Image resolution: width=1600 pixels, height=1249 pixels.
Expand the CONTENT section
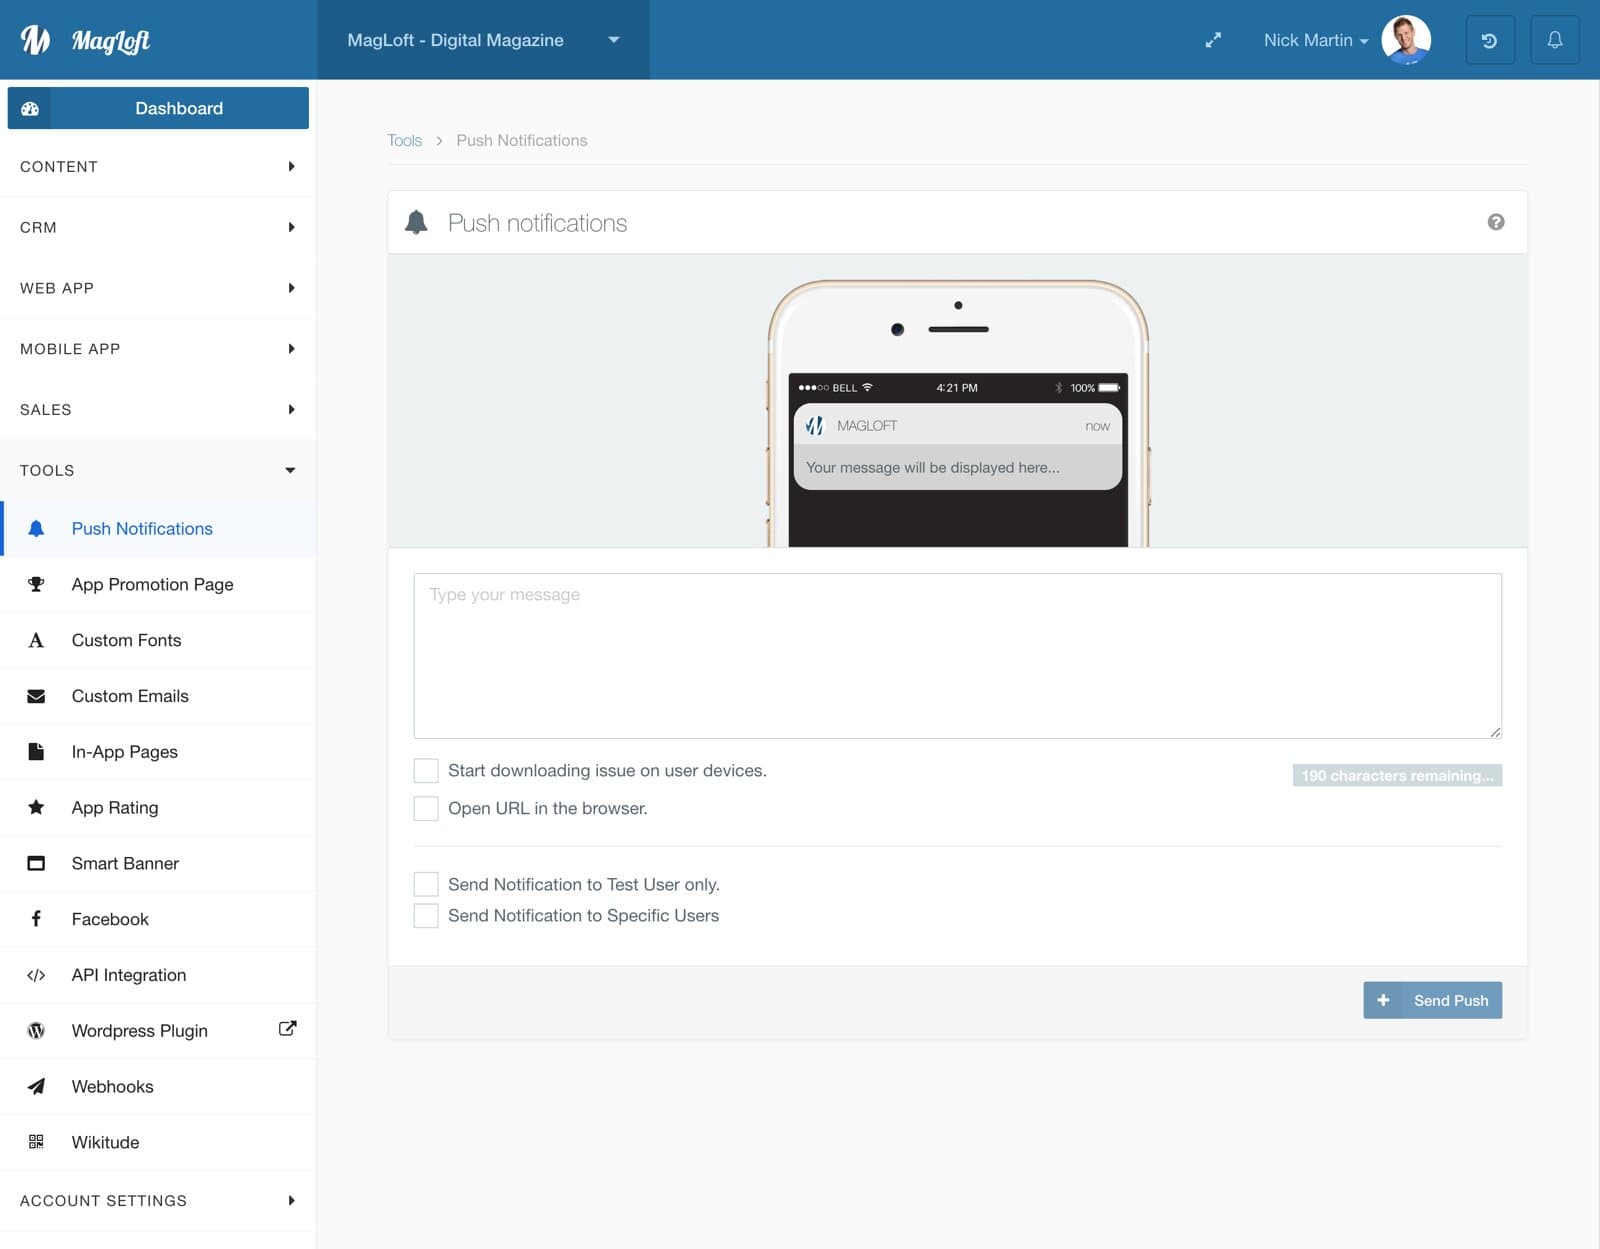coord(158,166)
